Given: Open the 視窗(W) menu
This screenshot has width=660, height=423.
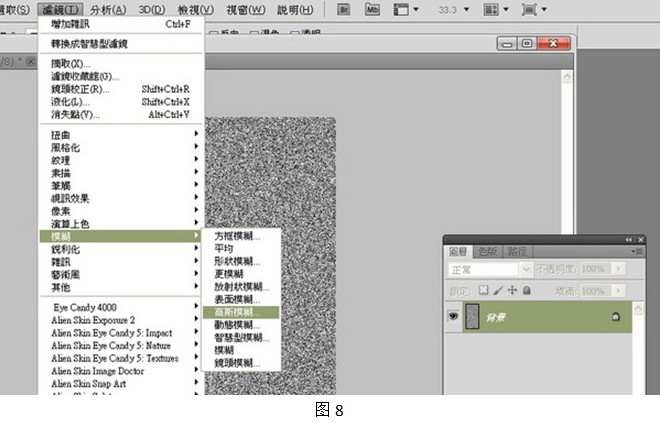Looking at the screenshot, I should coord(246,10).
